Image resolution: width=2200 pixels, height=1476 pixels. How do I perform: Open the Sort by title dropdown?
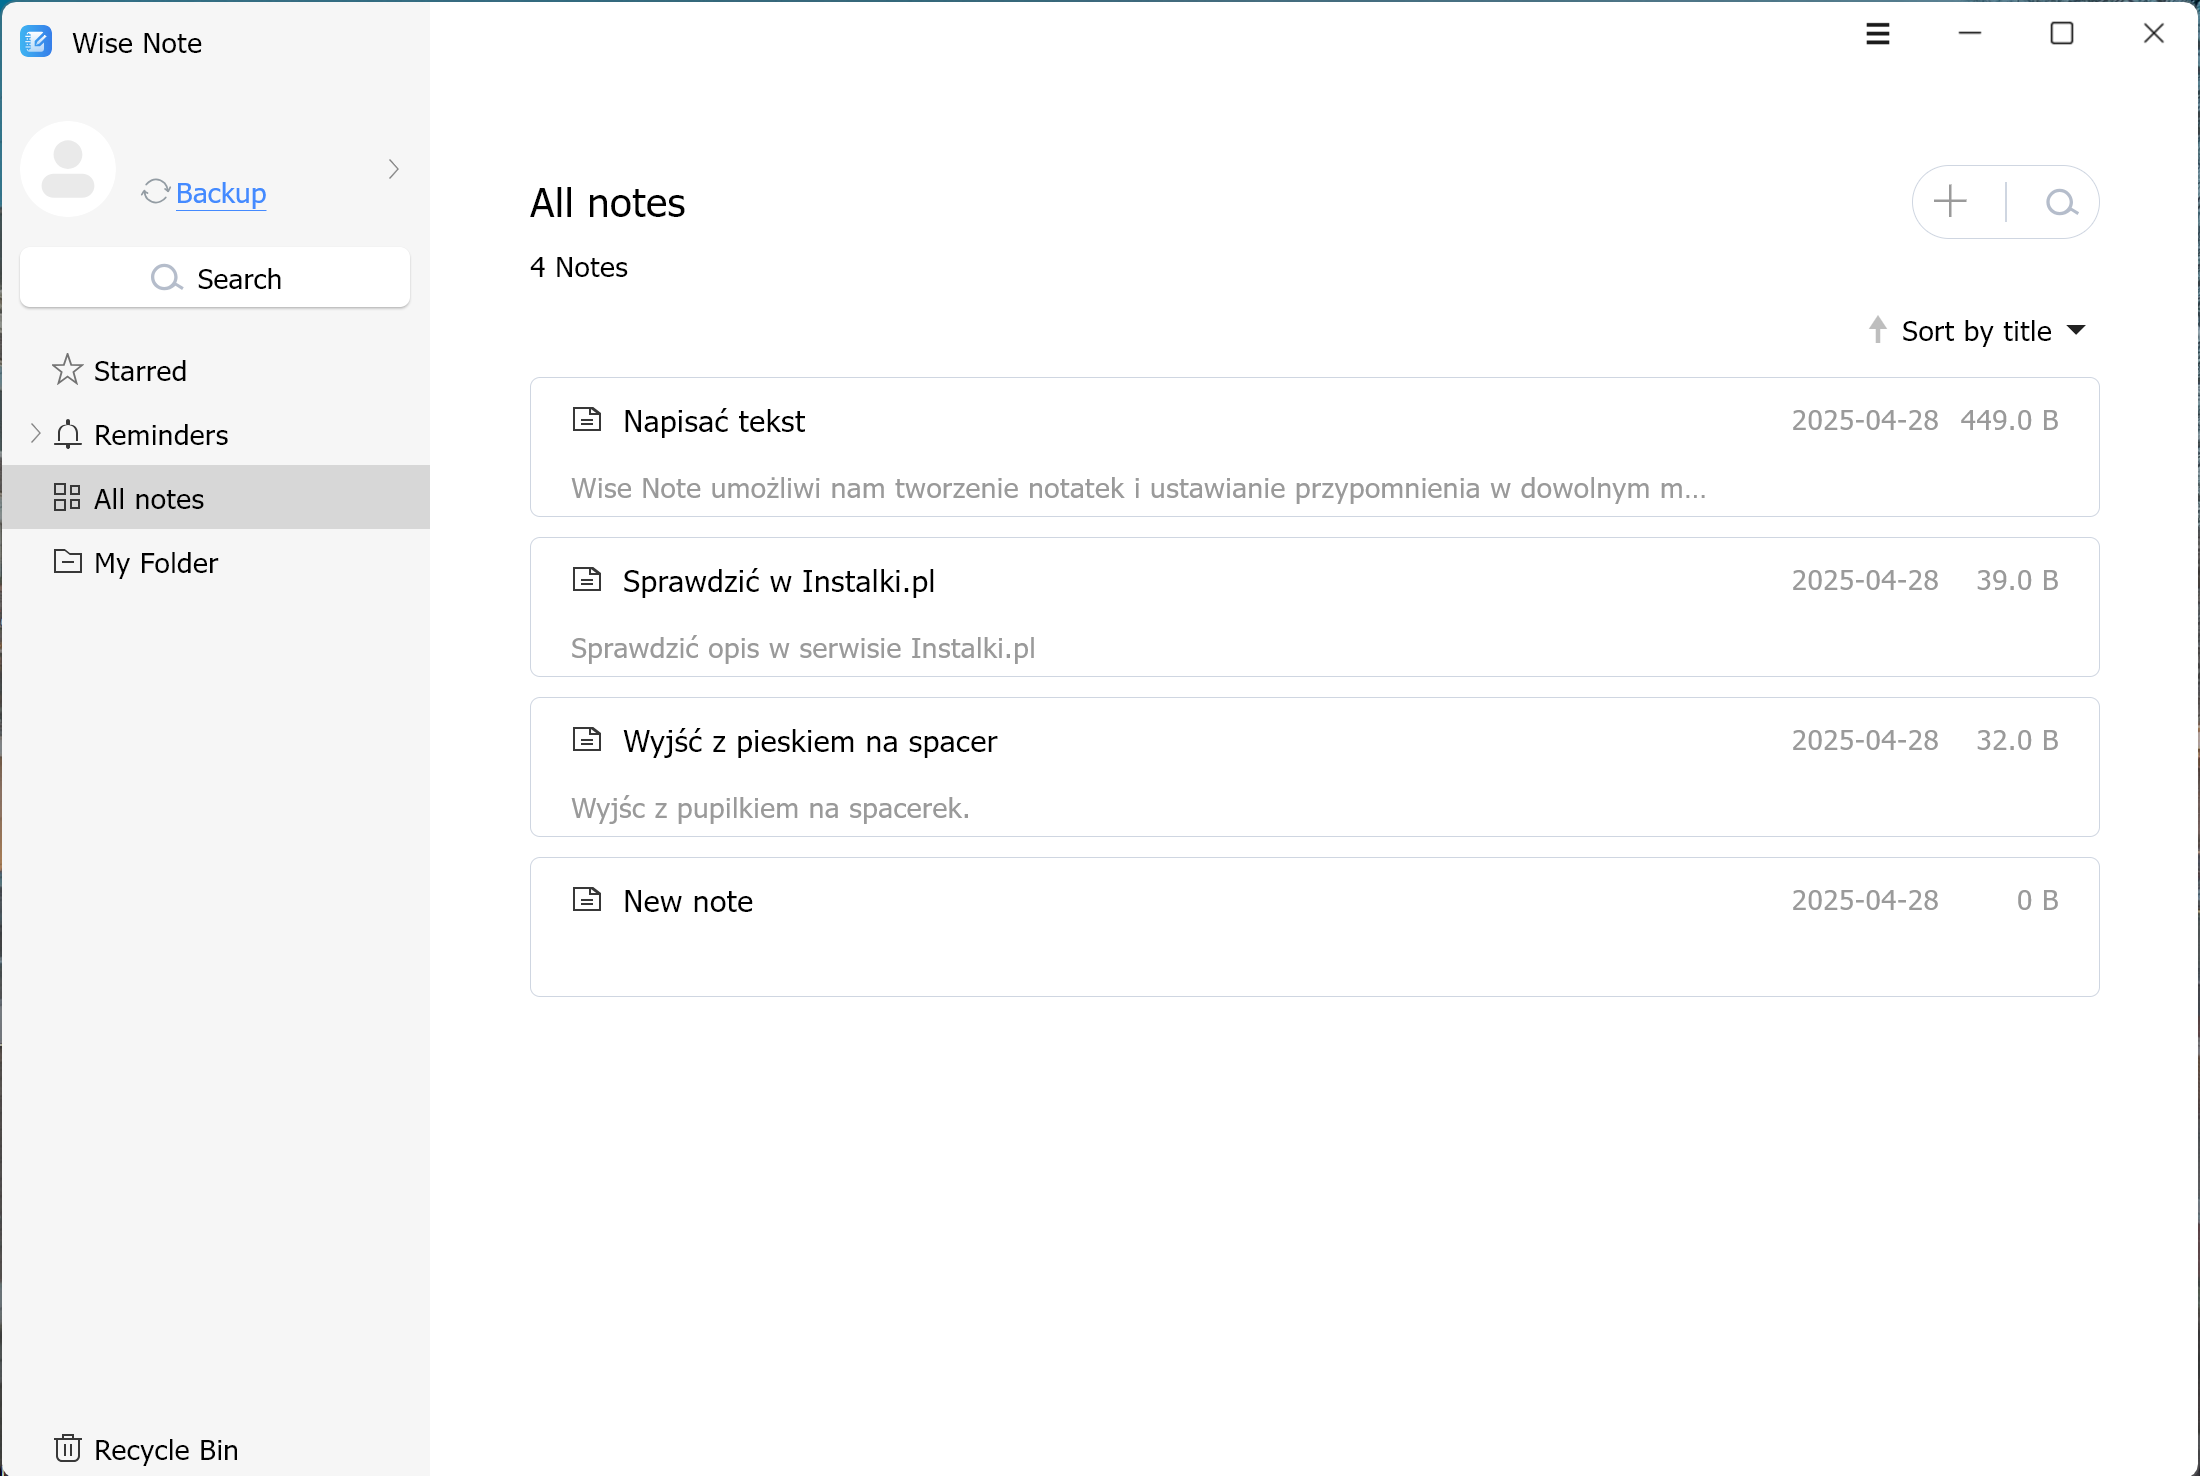pos(1994,331)
